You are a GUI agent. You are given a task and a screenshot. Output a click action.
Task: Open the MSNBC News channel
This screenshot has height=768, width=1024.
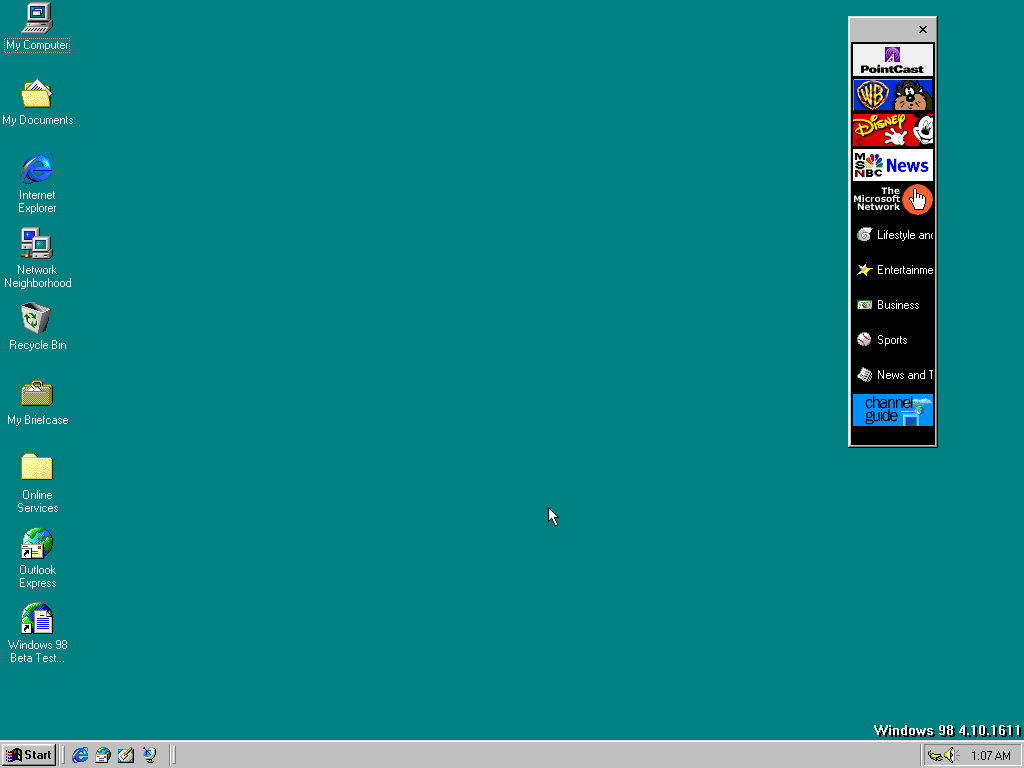point(893,165)
